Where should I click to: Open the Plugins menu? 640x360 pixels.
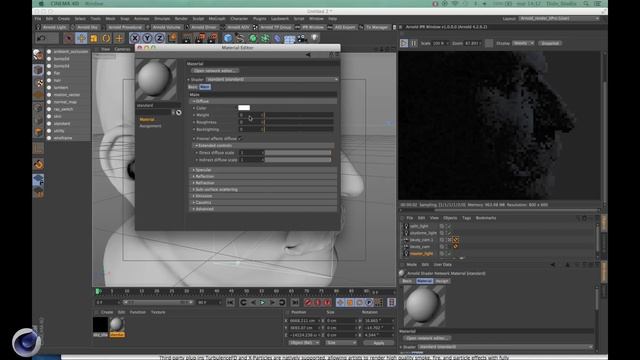(260, 19)
